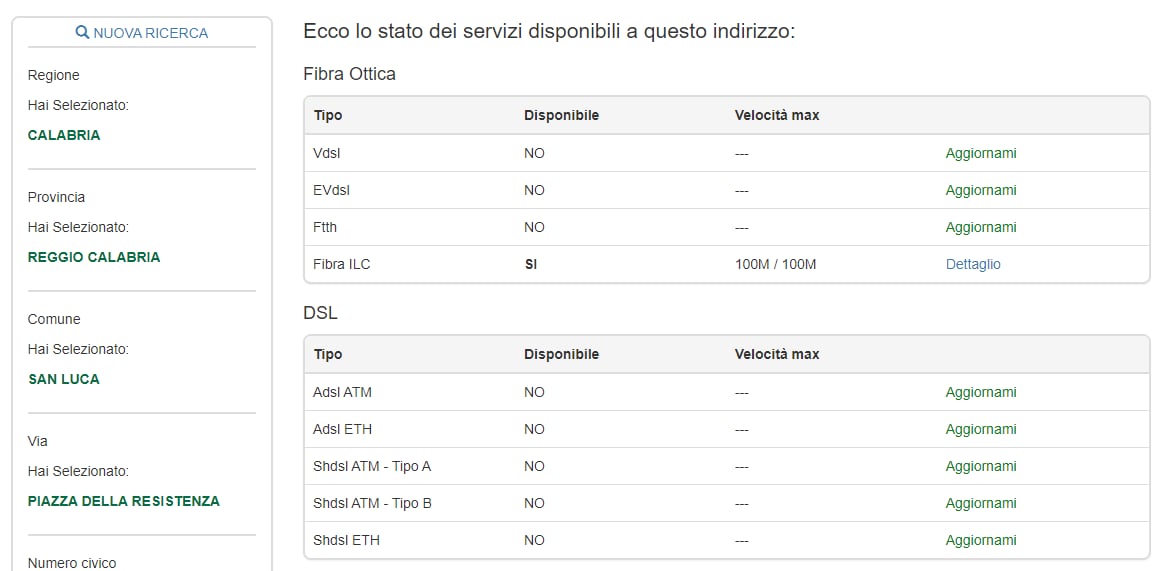Click Aggiornami for Adsl ETH
Screen dimensions: 1172x571
pos(980,429)
